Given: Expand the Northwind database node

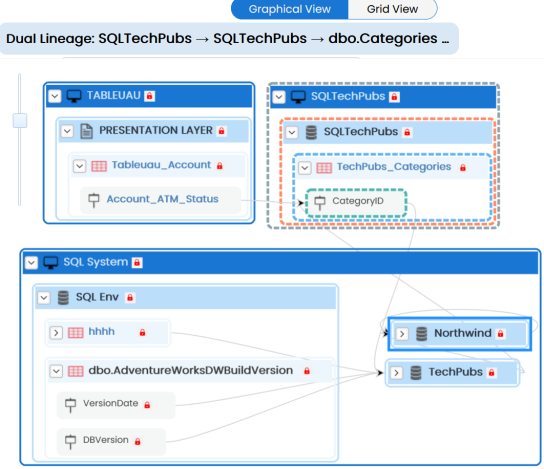Looking at the screenshot, I should coord(402,334).
